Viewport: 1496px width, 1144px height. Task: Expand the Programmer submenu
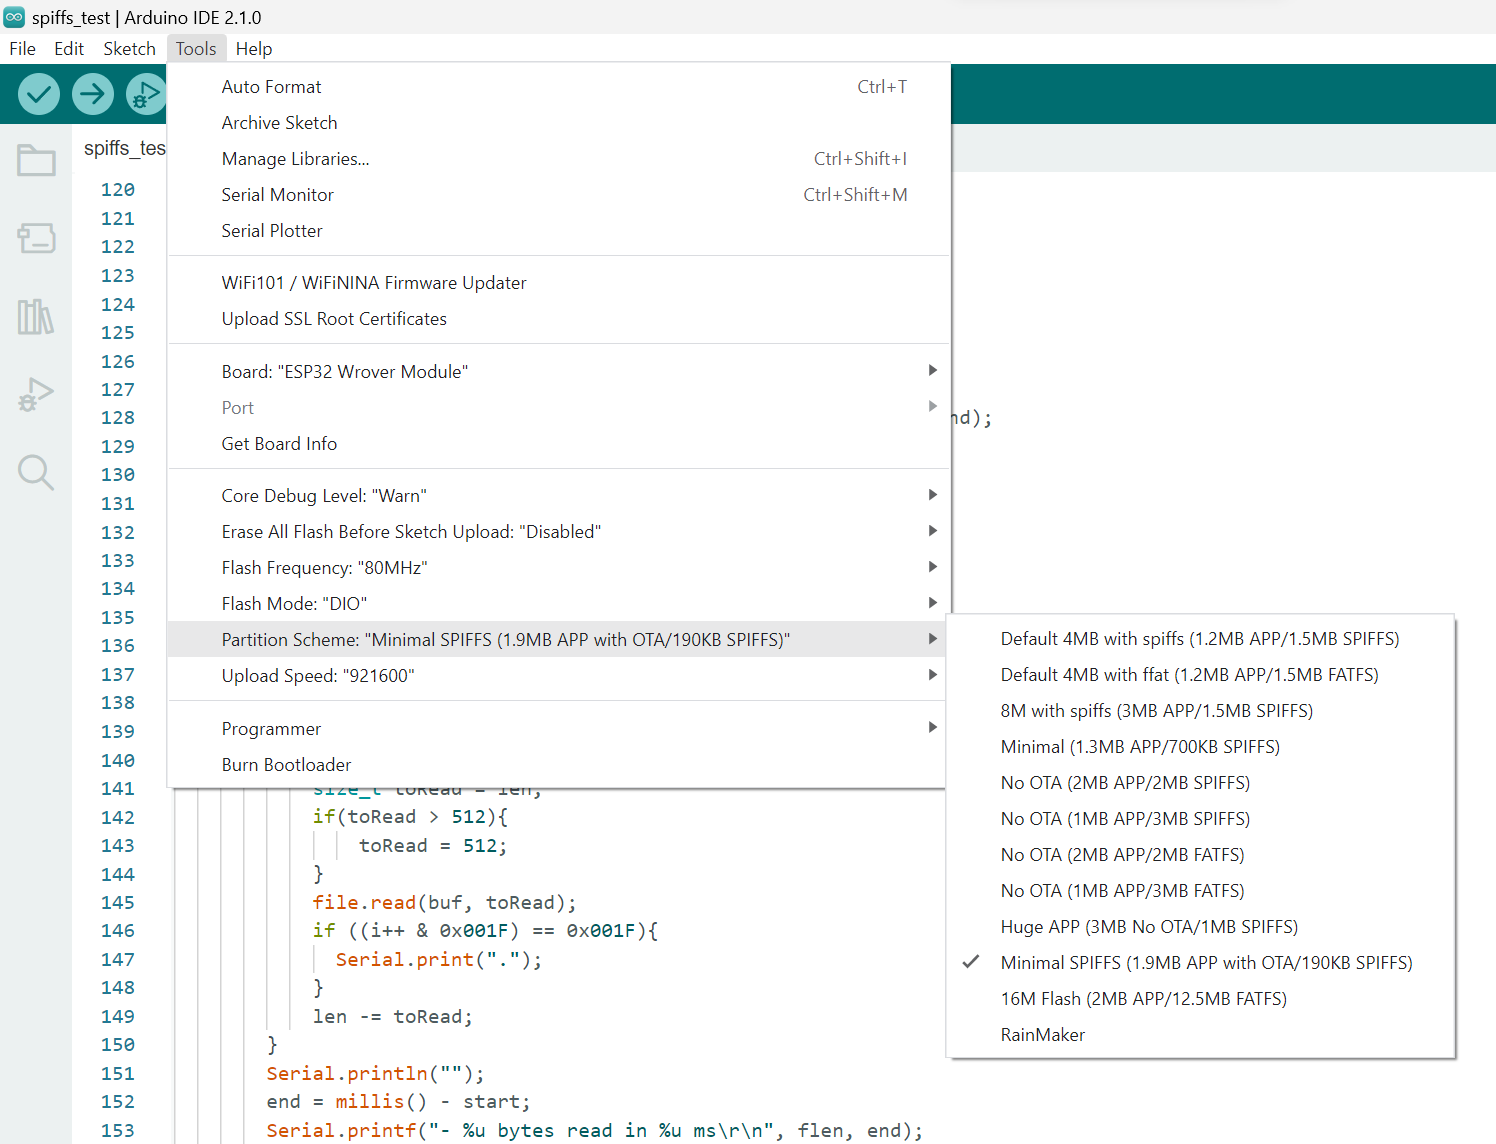pos(558,729)
